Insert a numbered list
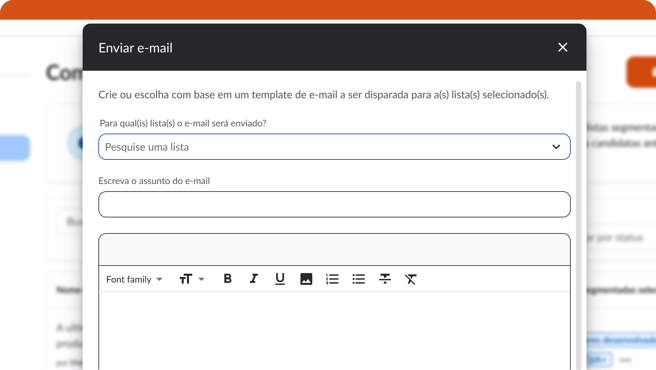Viewport: 656px width, 370px height. coord(332,279)
